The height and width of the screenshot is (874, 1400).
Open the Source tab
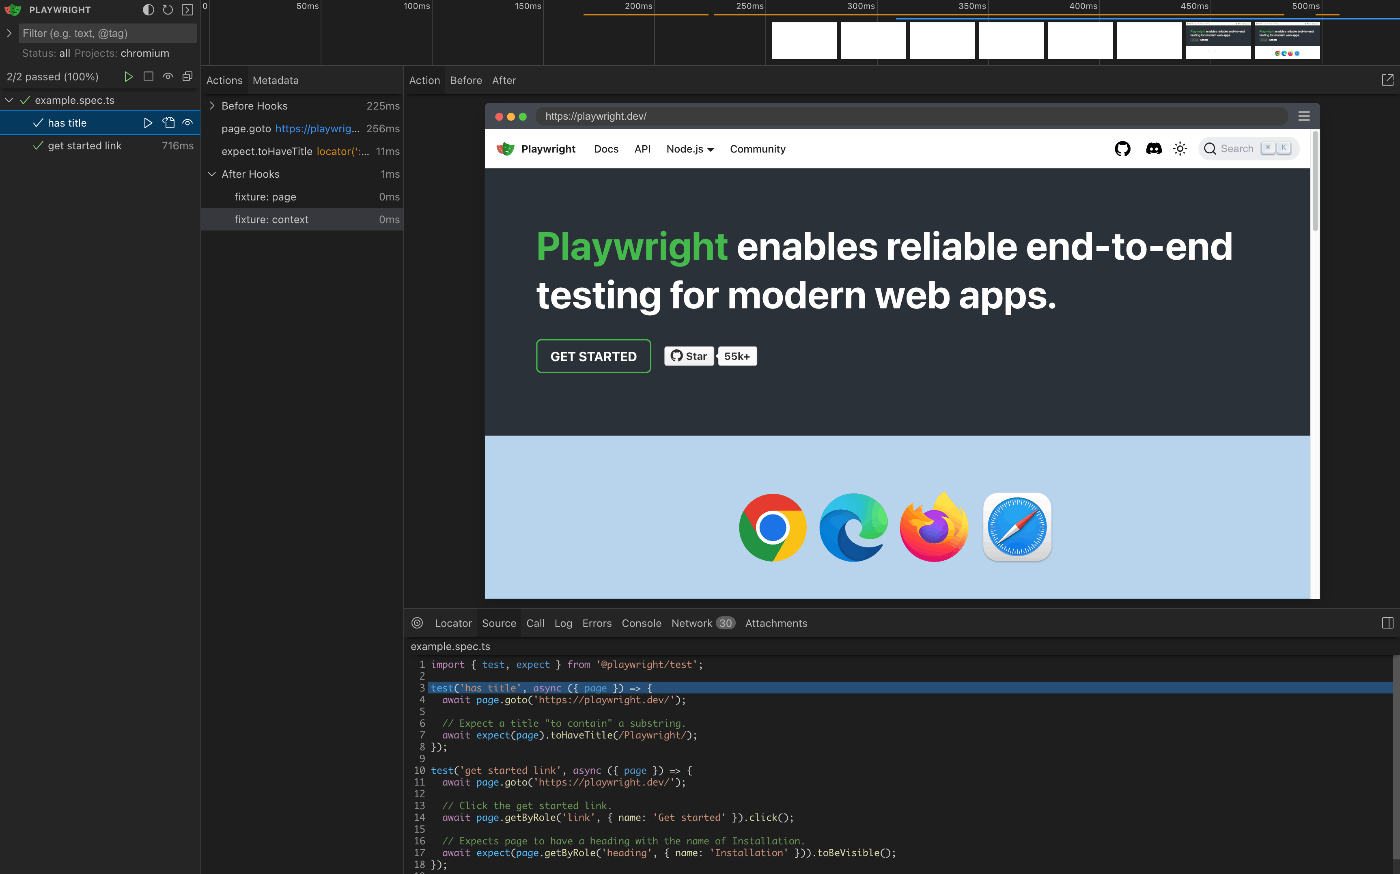(x=499, y=623)
